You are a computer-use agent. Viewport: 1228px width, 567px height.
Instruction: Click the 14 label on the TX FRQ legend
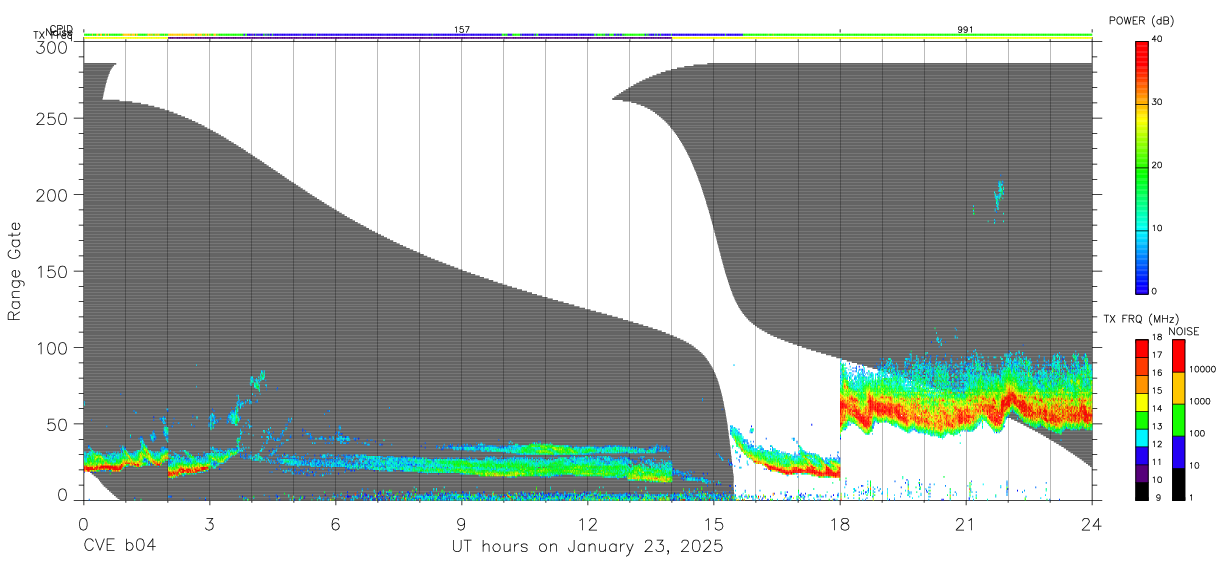click(1157, 409)
